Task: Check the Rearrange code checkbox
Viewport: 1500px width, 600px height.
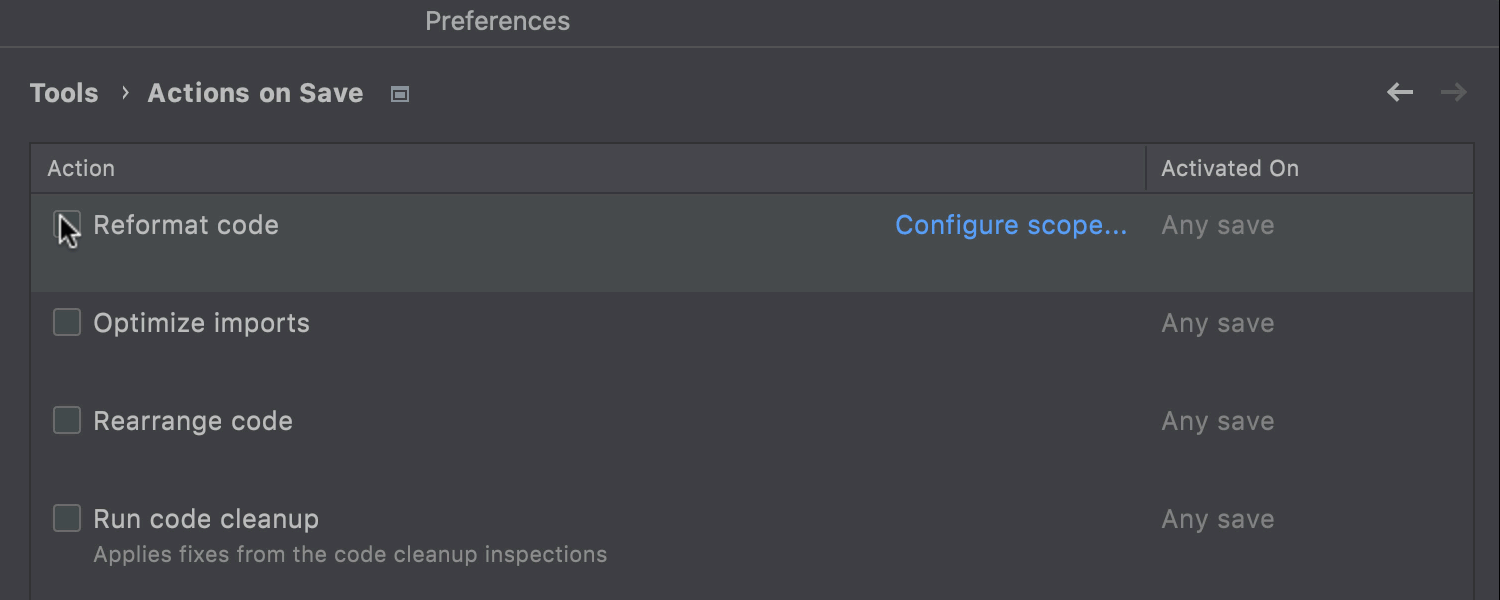Action: (67, 420)
